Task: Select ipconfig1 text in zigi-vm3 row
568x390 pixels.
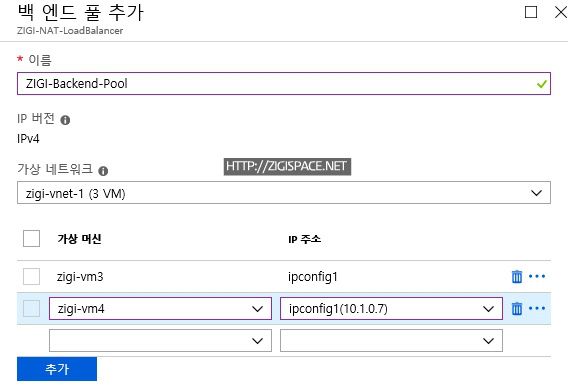Action: (313, 277)
